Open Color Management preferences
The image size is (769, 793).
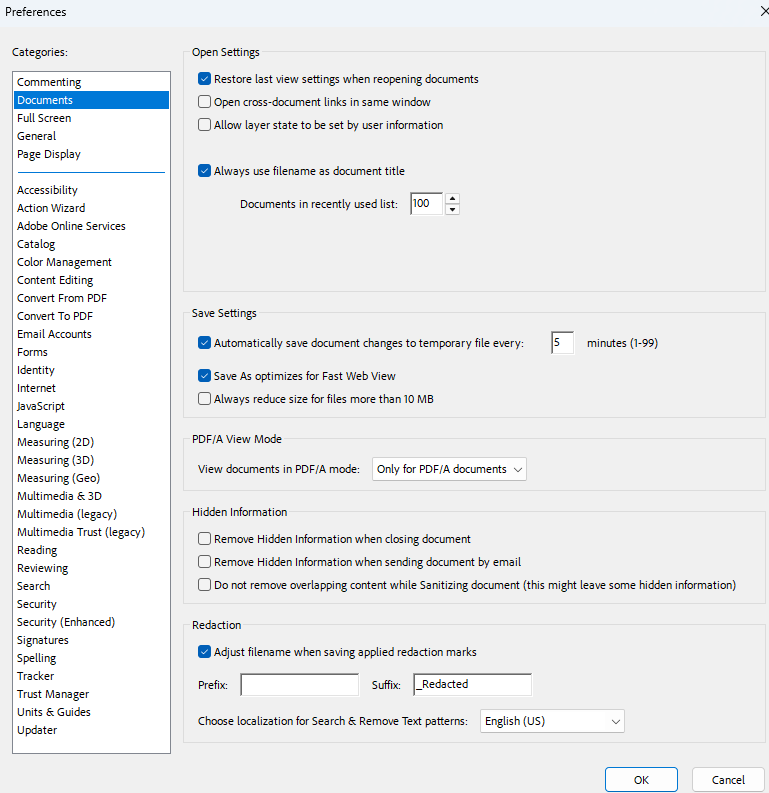(91, 262)
